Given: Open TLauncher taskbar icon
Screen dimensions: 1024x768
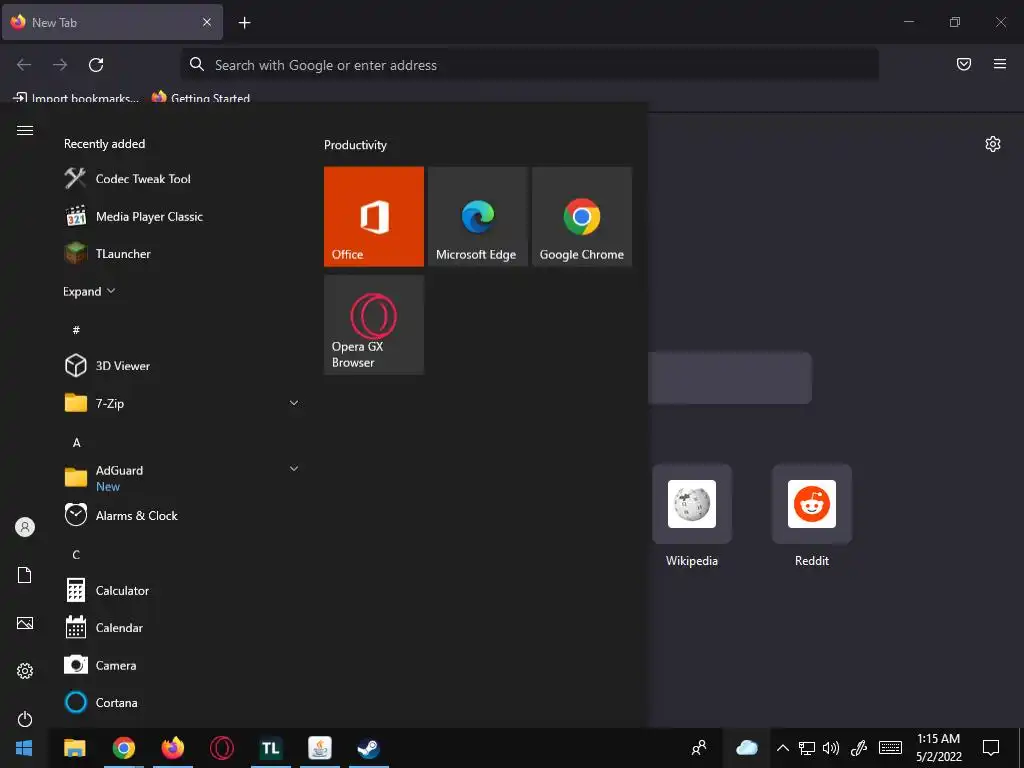Looking at the screenshot, I should click(x=270, y=748).
